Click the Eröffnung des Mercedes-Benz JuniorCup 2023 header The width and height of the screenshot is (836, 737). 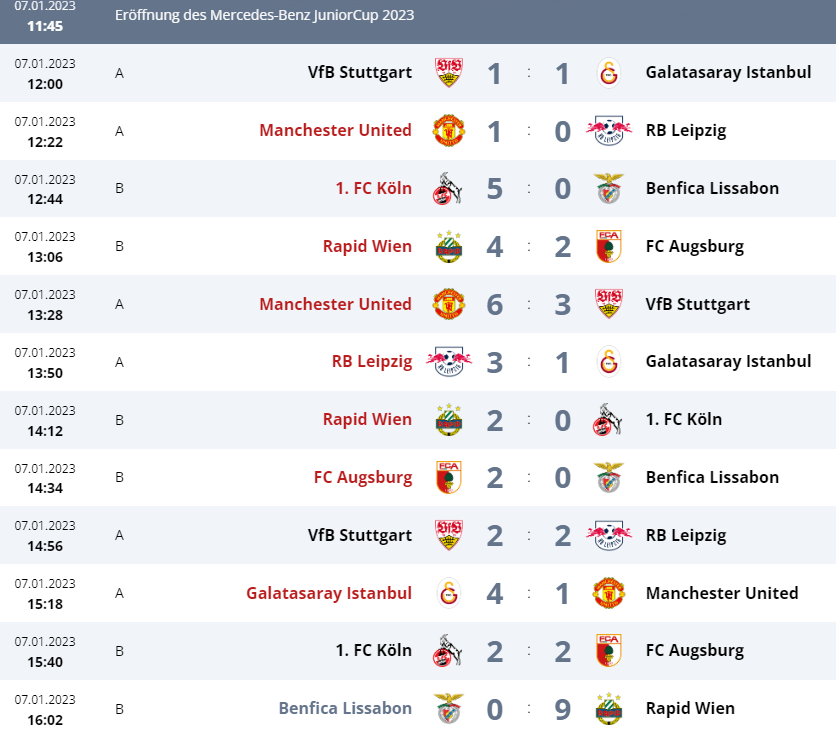264,15
